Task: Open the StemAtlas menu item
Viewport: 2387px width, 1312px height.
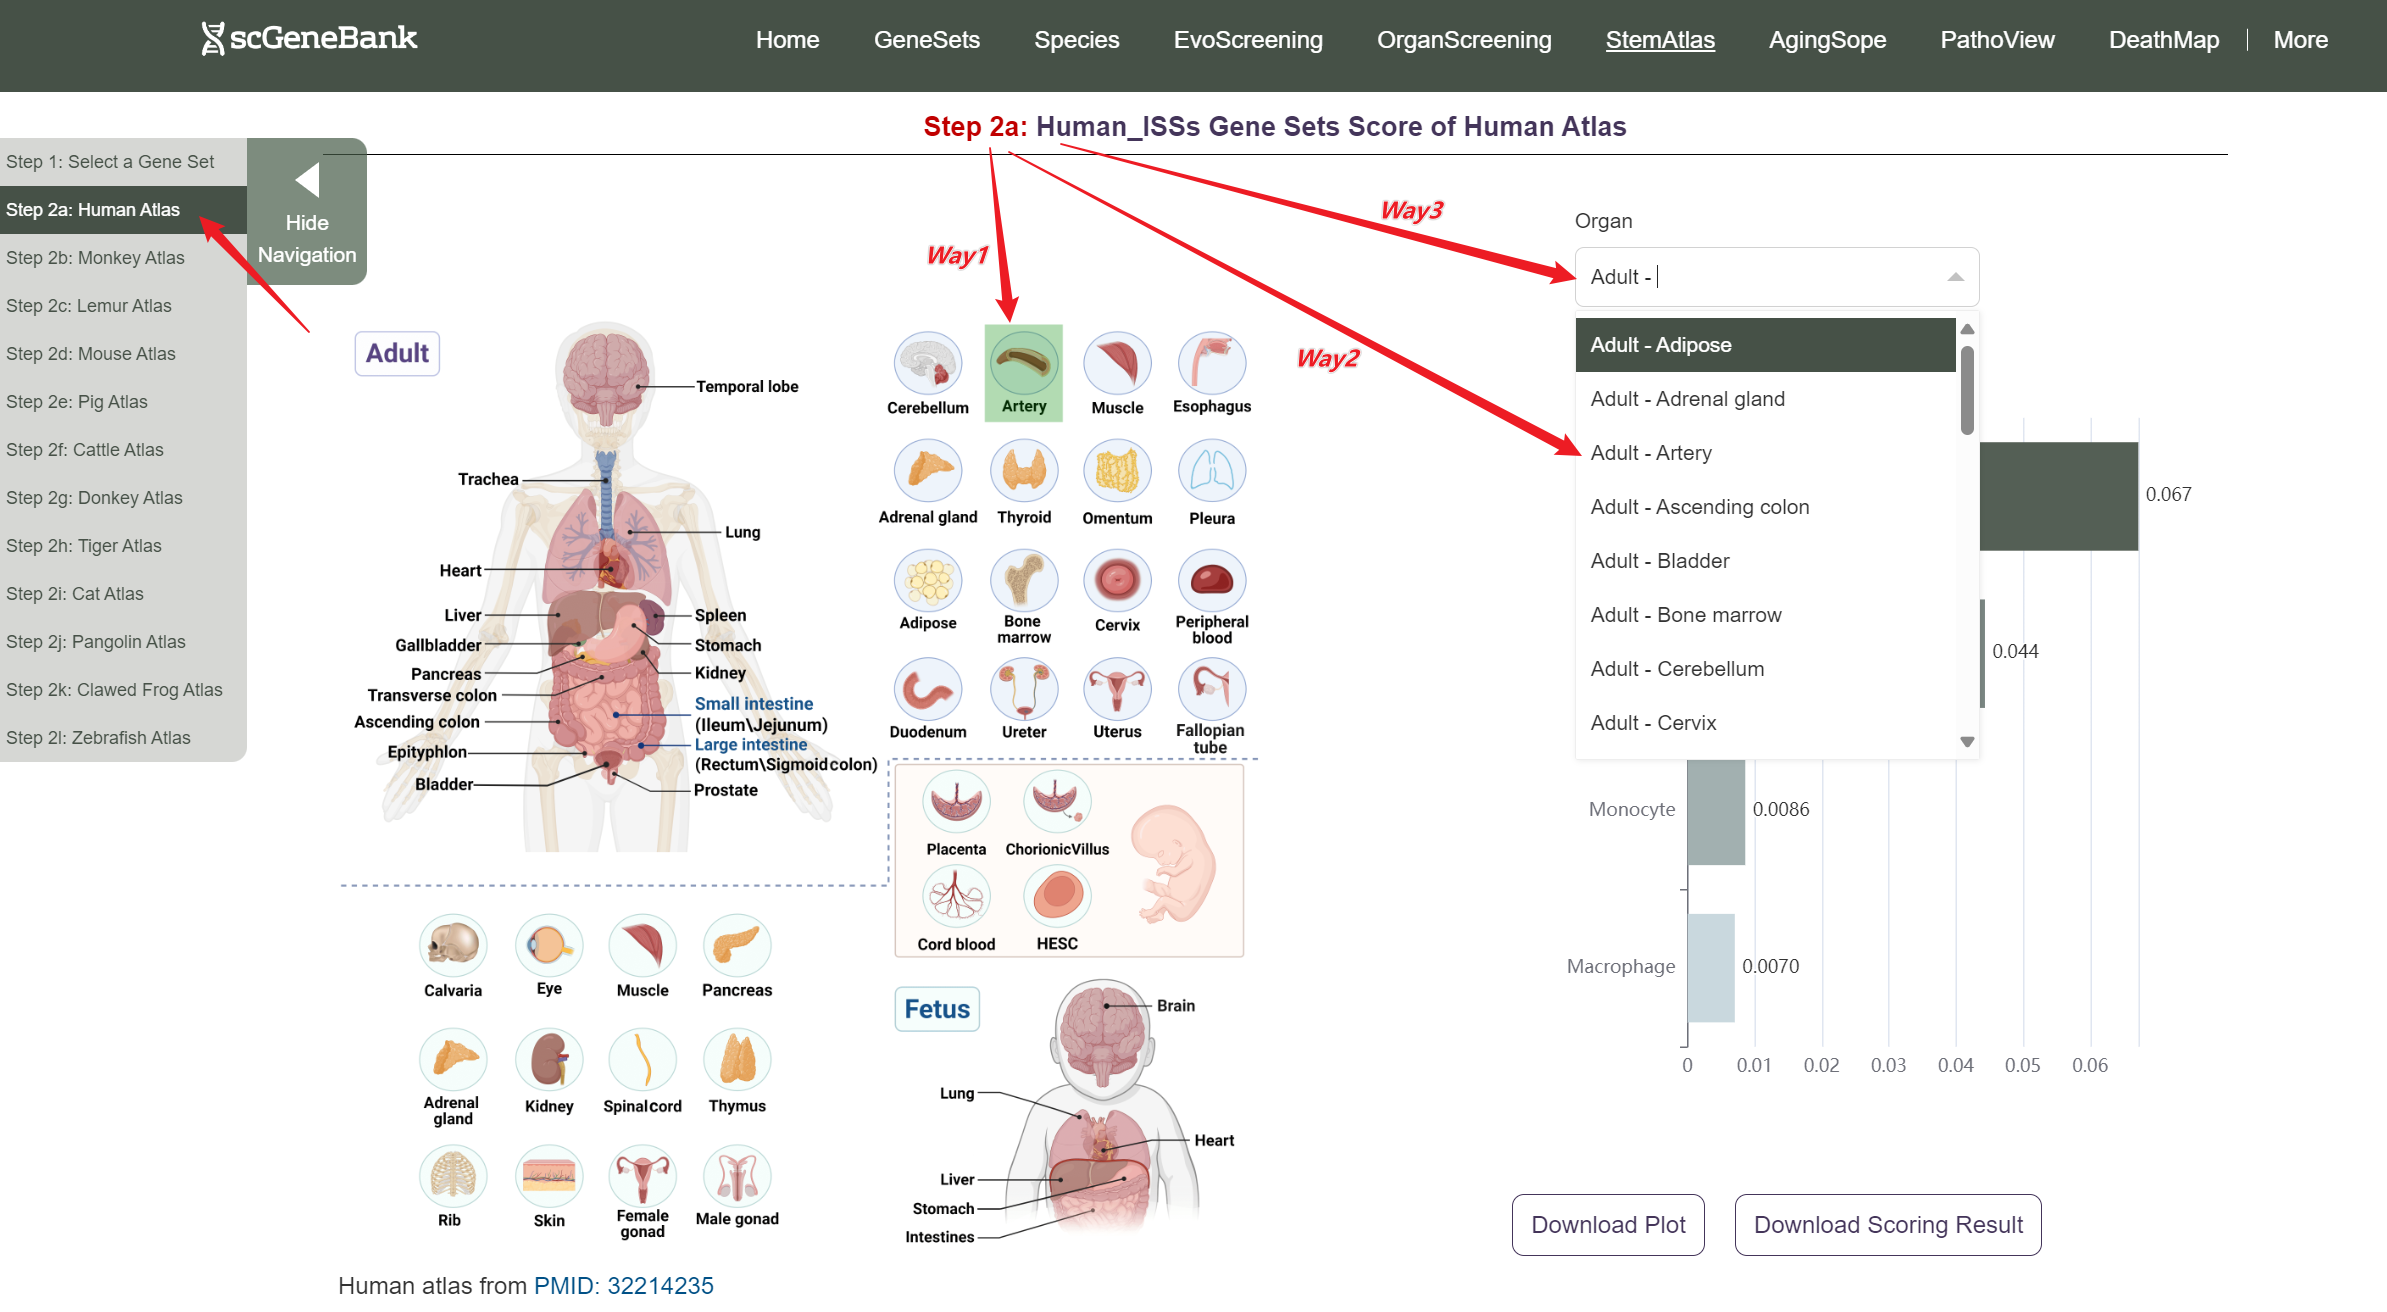Action: [x=1659, y=40]
